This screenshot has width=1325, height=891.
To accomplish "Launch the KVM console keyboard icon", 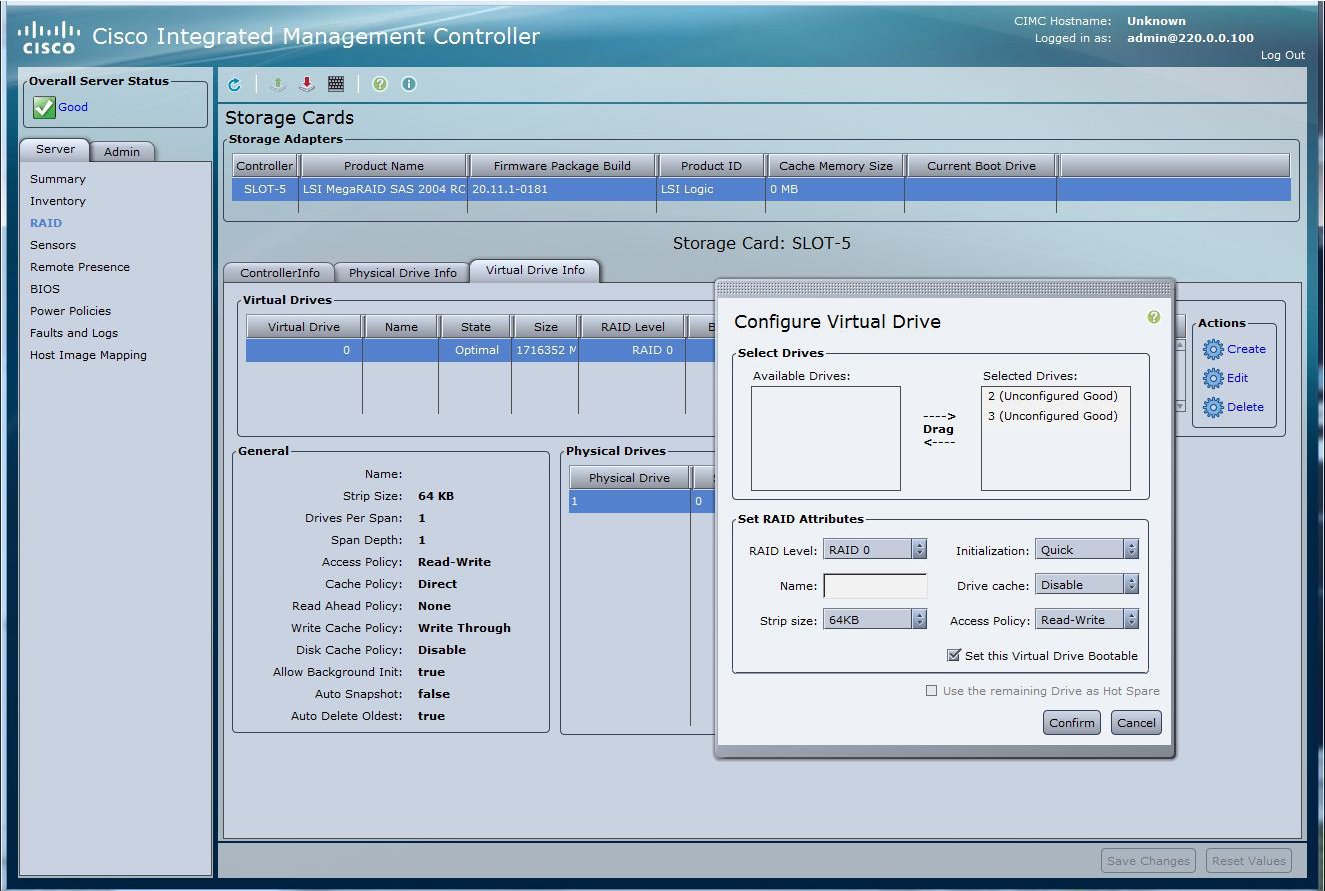I will (x=336, y=85).
